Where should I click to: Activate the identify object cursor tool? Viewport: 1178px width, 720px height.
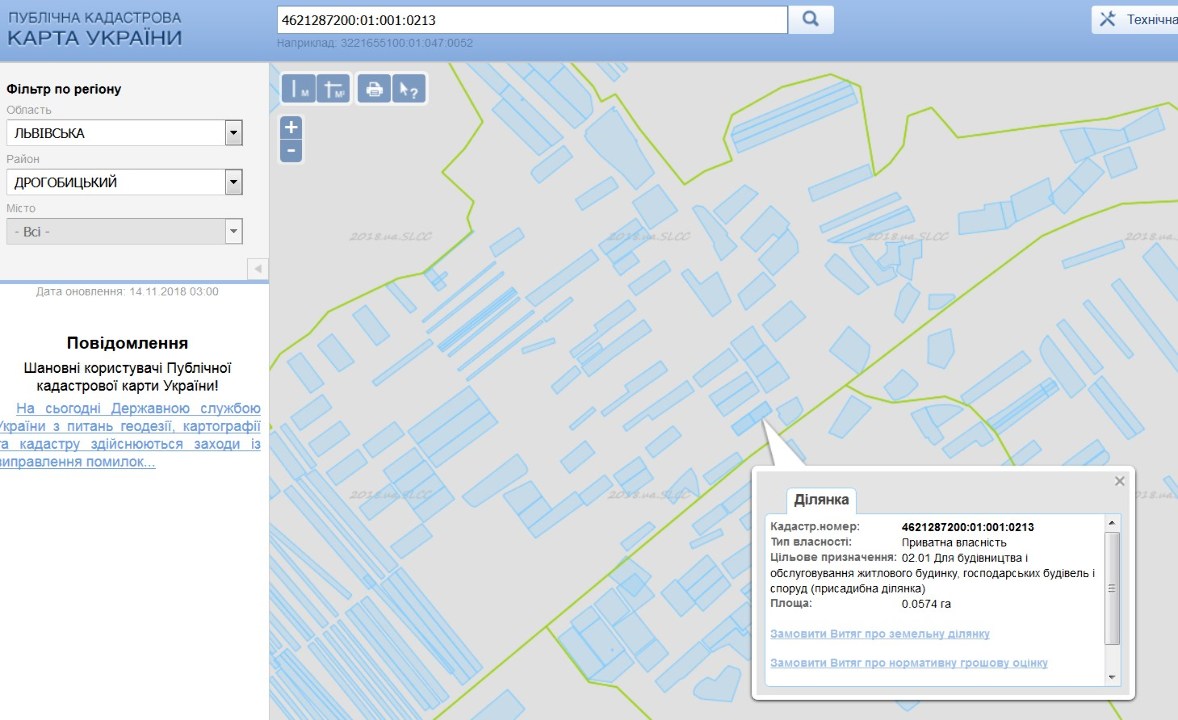coord(409,89)
